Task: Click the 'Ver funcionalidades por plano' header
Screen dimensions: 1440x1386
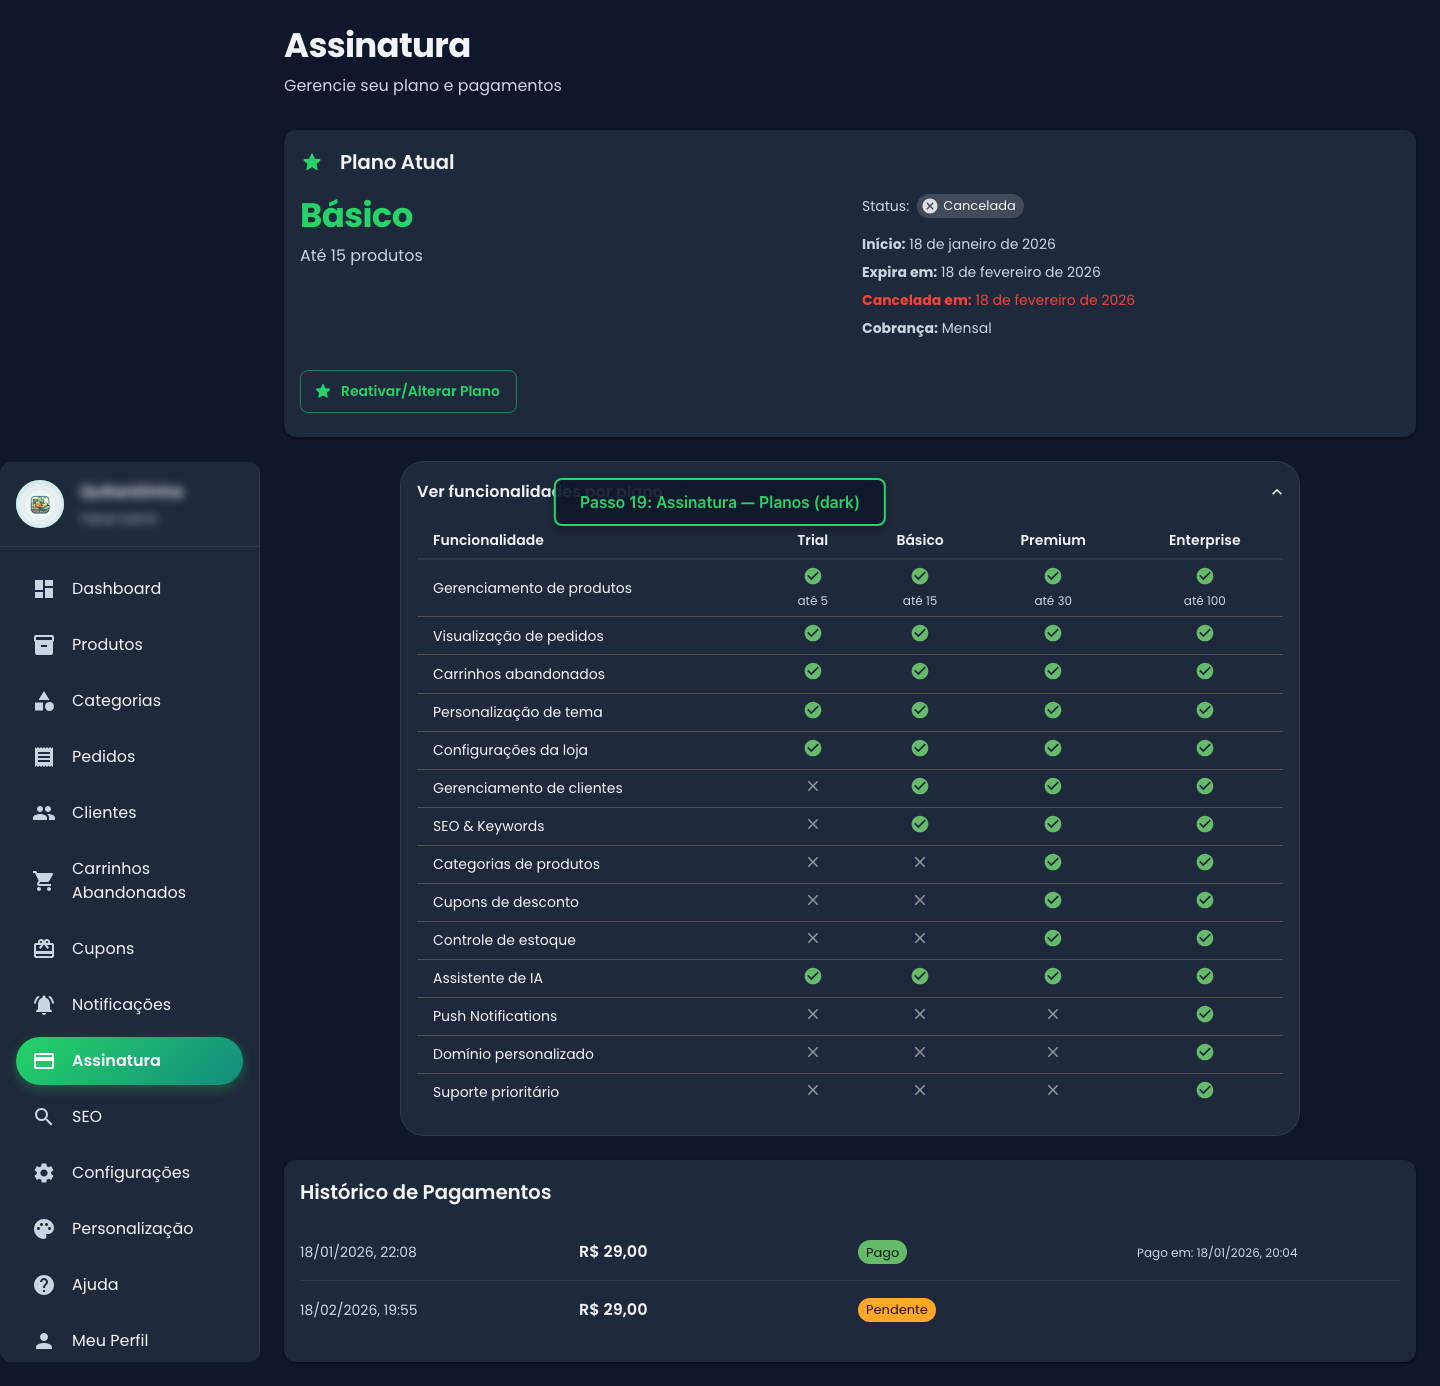Action: tap(483, 492)
